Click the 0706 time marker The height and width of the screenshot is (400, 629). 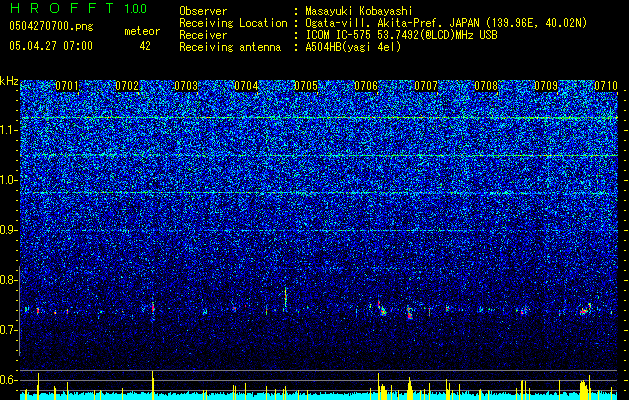366,86
